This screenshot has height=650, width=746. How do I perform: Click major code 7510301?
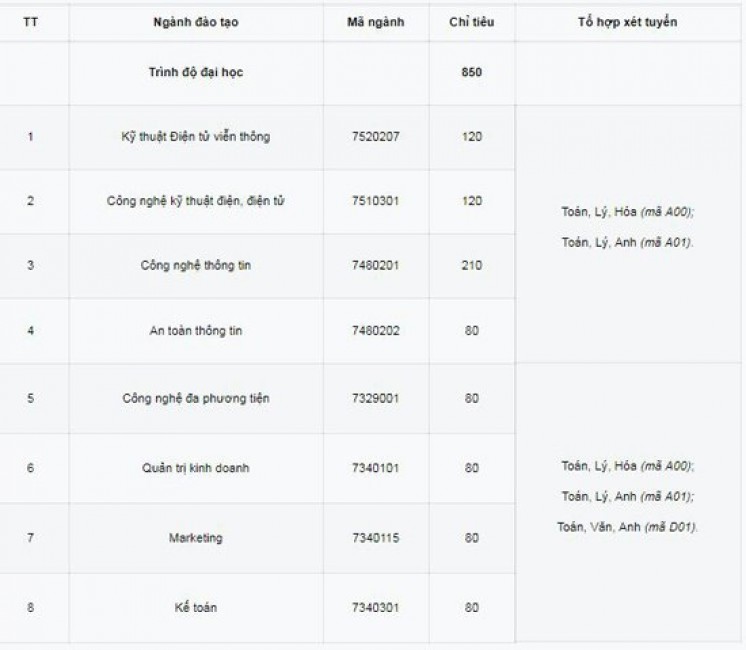376,201
